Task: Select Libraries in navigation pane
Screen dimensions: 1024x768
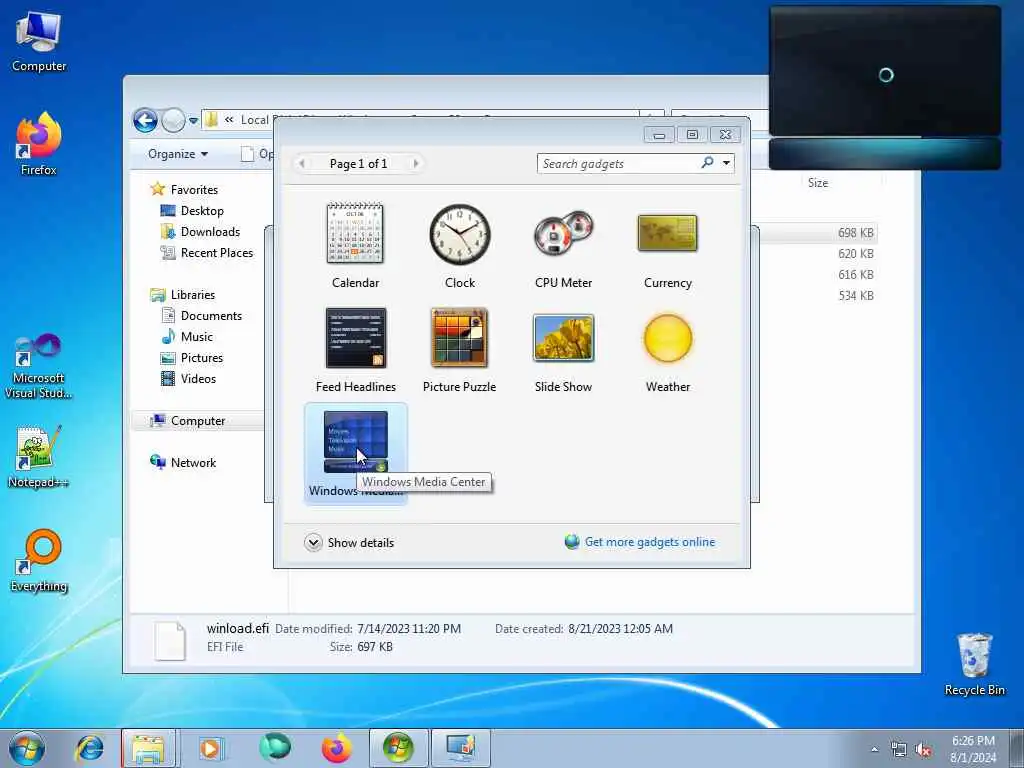Action: [x=193, y=295]
